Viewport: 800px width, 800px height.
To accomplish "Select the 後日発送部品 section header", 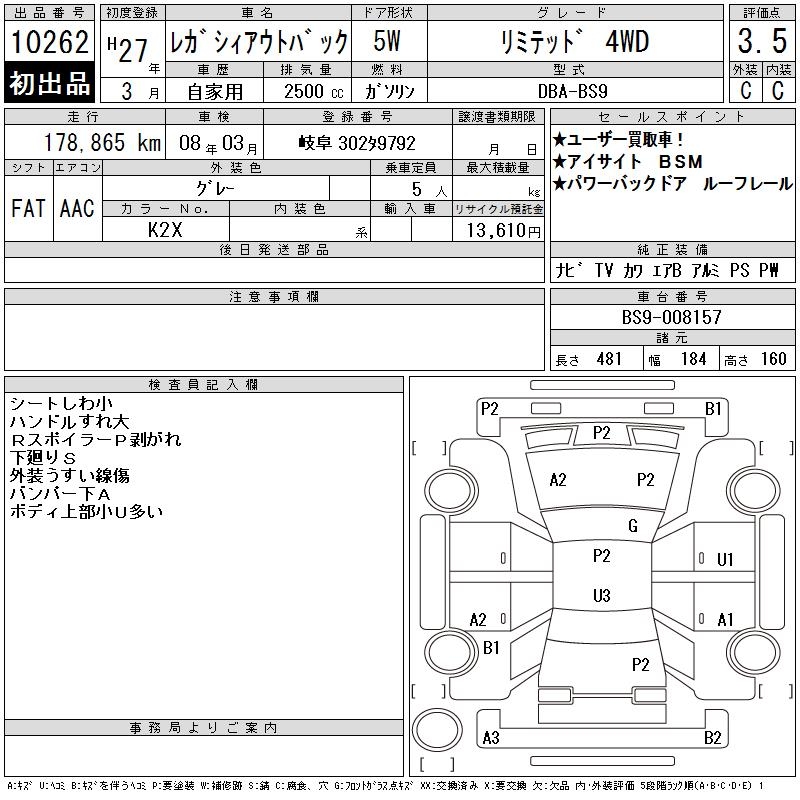I will coord(274,250).
